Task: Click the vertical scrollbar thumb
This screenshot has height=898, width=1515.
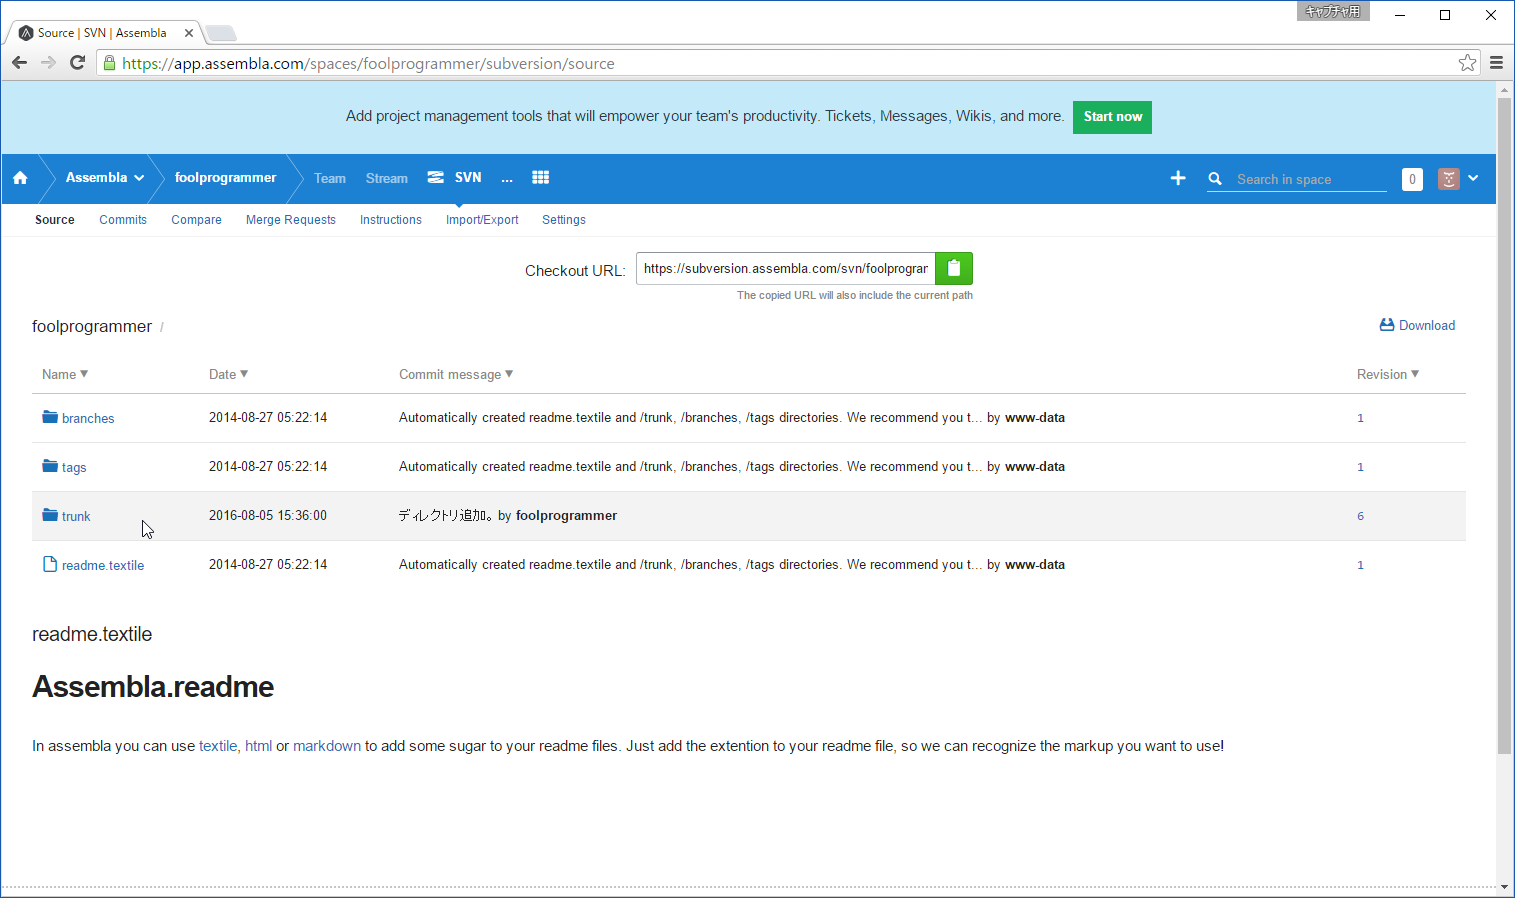Action: pos(1504,425)
